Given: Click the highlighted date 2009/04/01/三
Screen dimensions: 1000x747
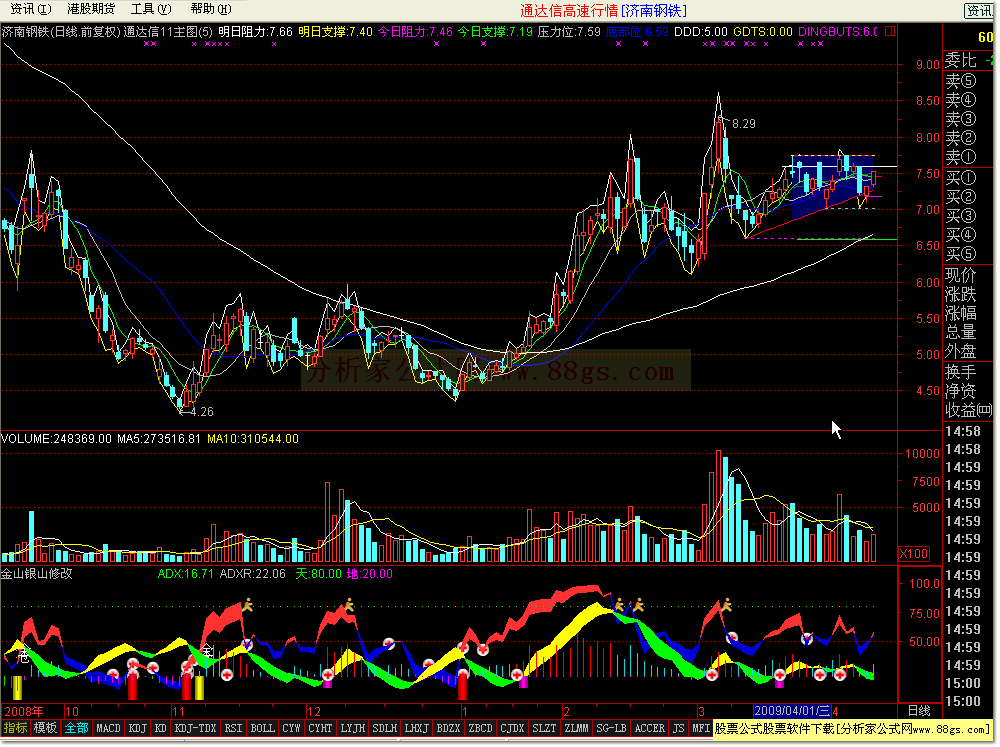Looking at the screenshot, I should point(792,711).
